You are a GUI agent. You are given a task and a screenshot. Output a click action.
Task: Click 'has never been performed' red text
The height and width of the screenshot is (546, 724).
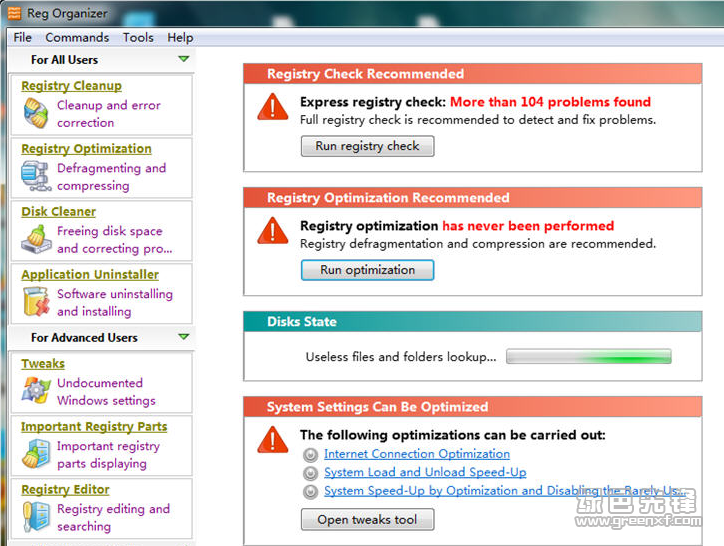tap(528, 225)
